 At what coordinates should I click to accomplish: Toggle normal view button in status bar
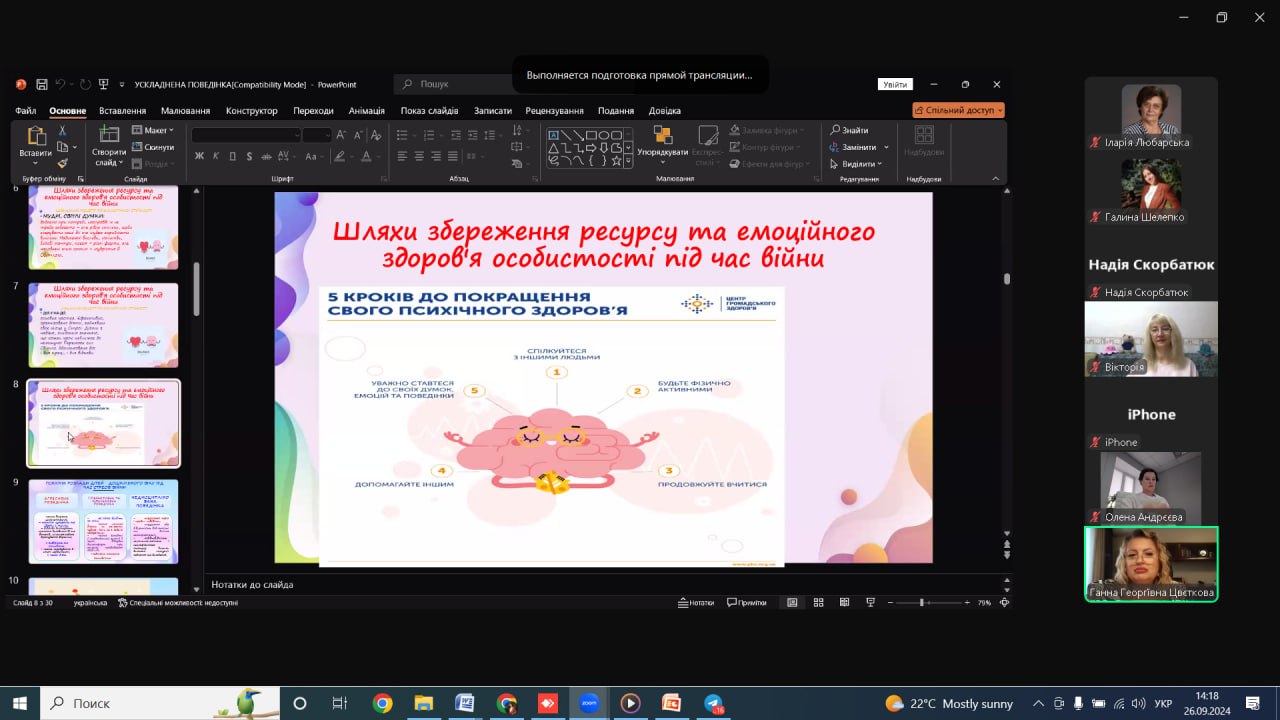point(792,603)
